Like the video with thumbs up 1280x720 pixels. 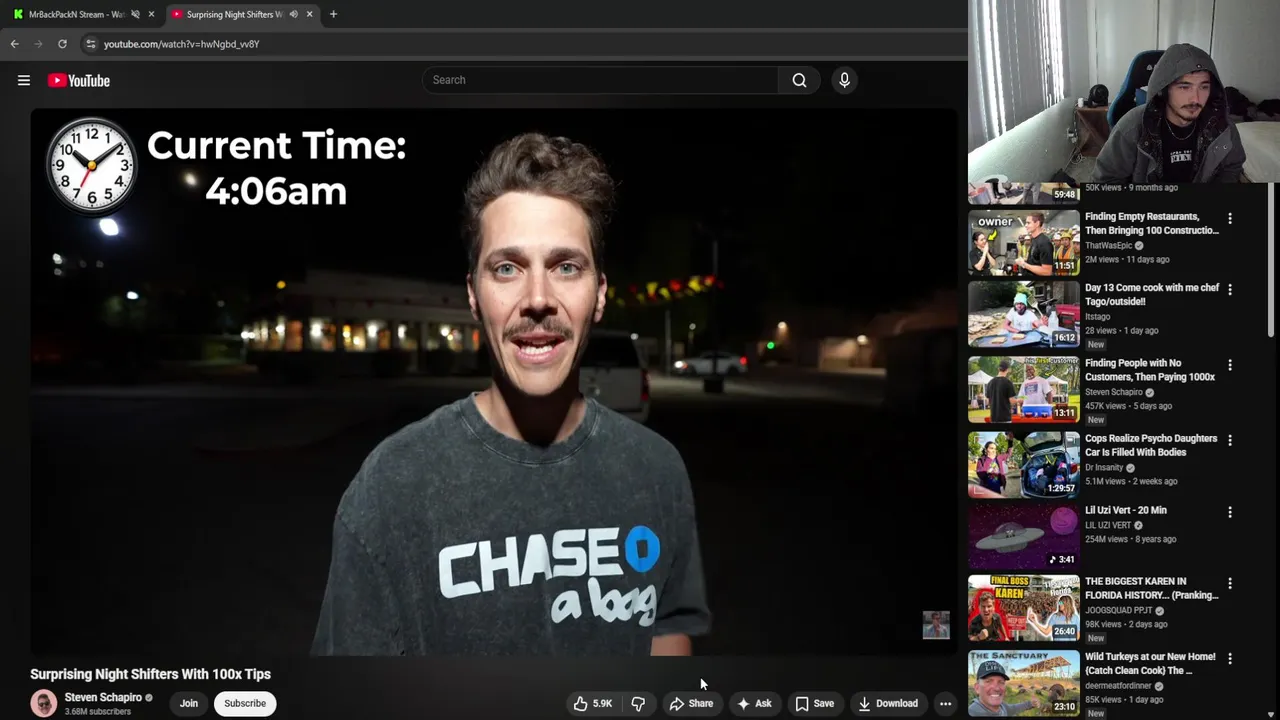(x=592, y=703)
